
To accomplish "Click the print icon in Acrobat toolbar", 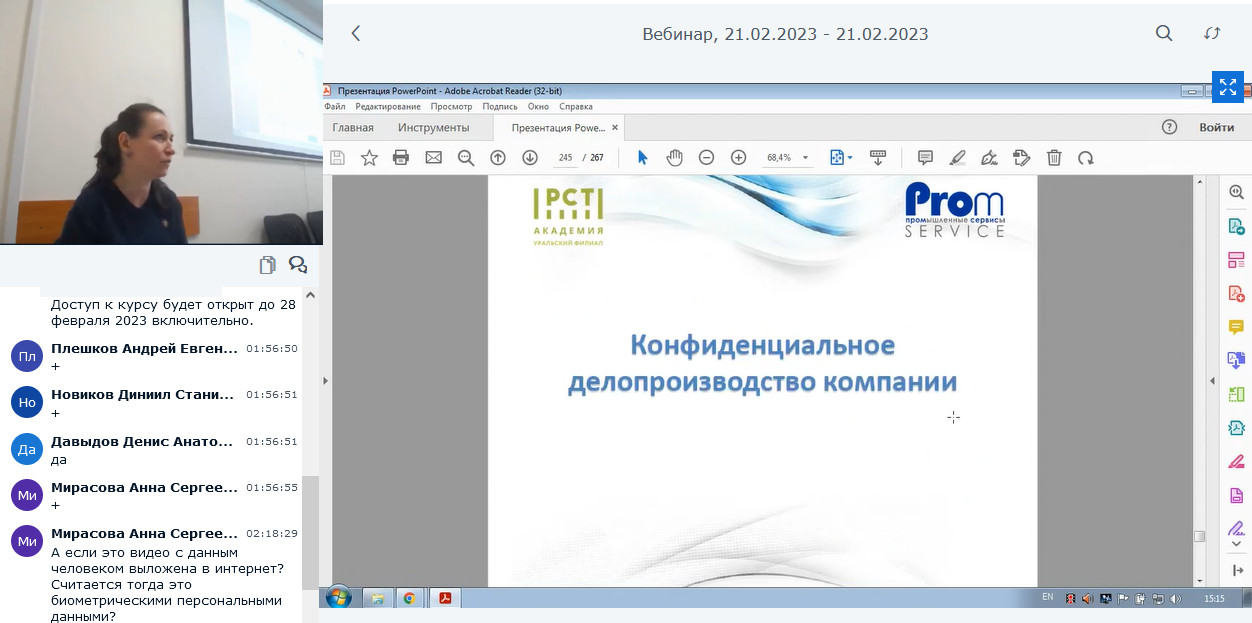I will [x=401, y=158].
